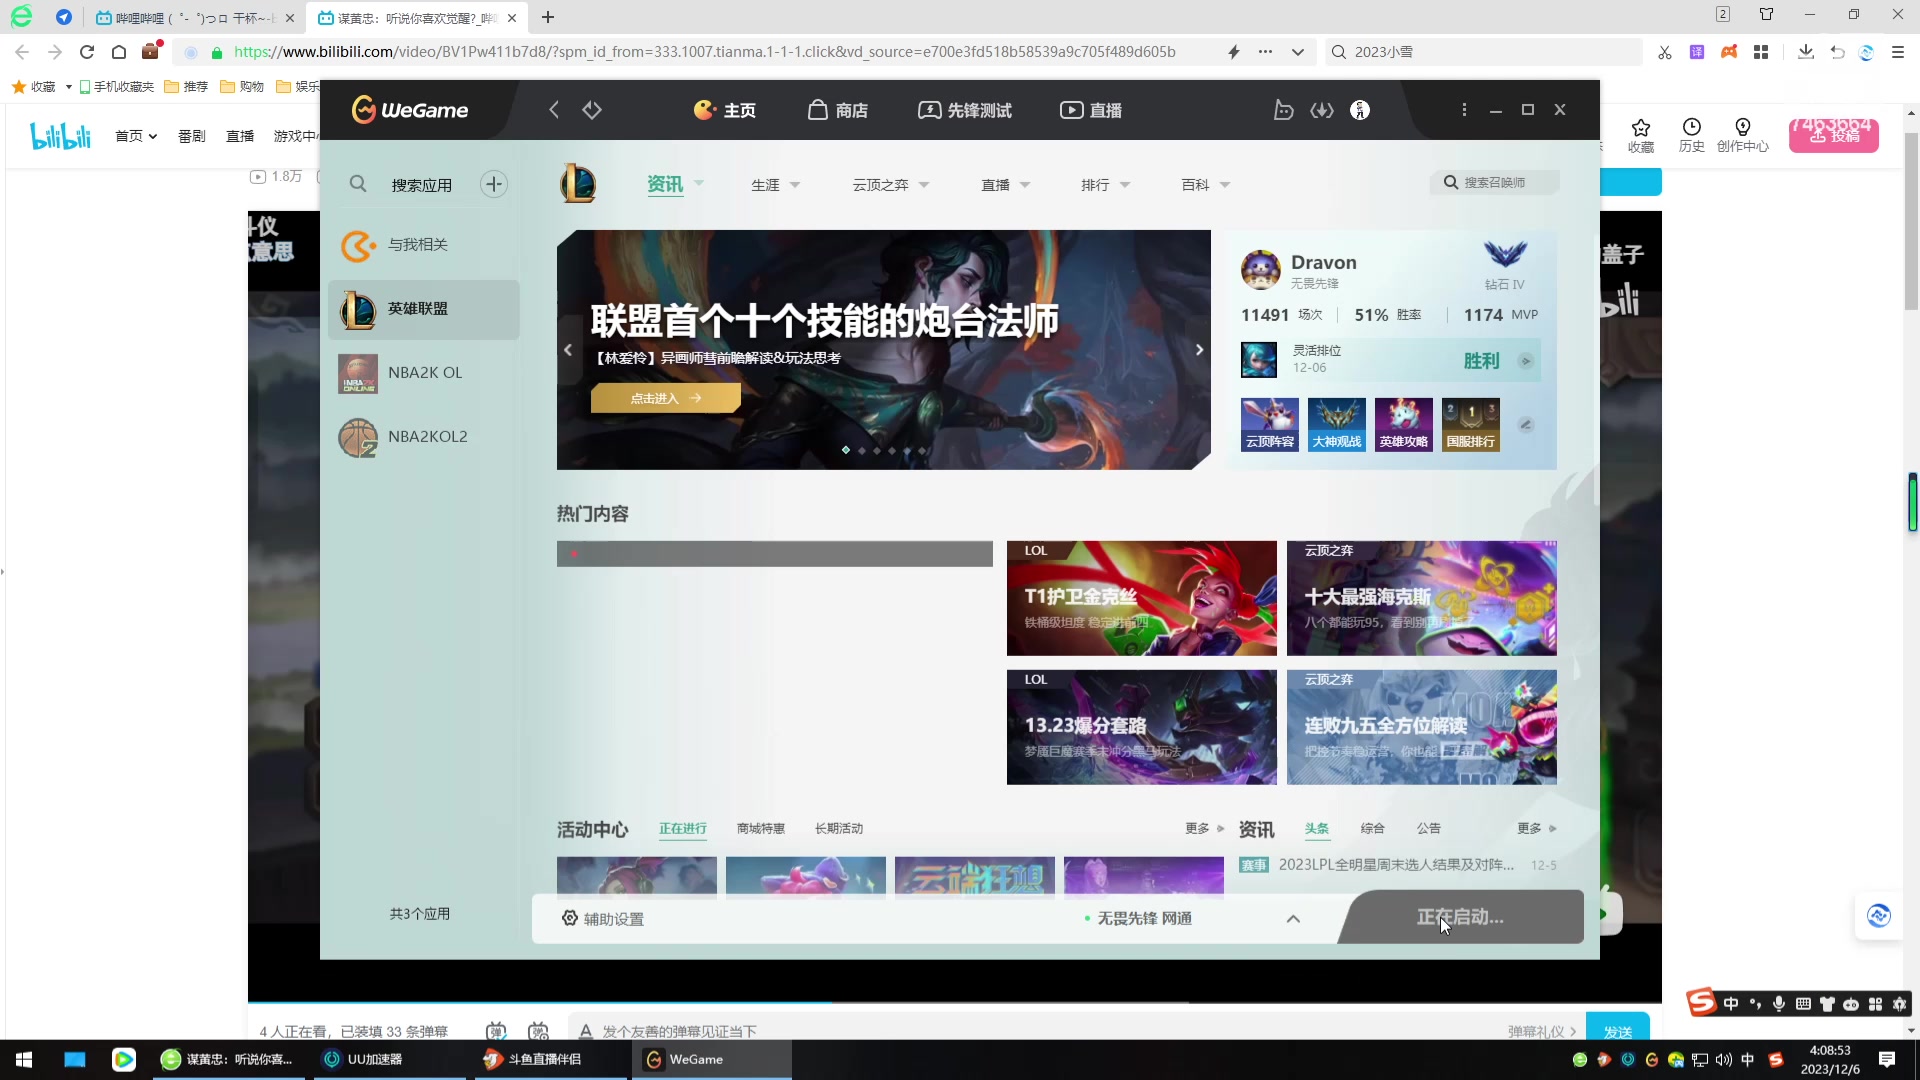Open WeGame three-dot more menu
1920x1080 pixels.
pyautogui.click(x=1464, y=110)
